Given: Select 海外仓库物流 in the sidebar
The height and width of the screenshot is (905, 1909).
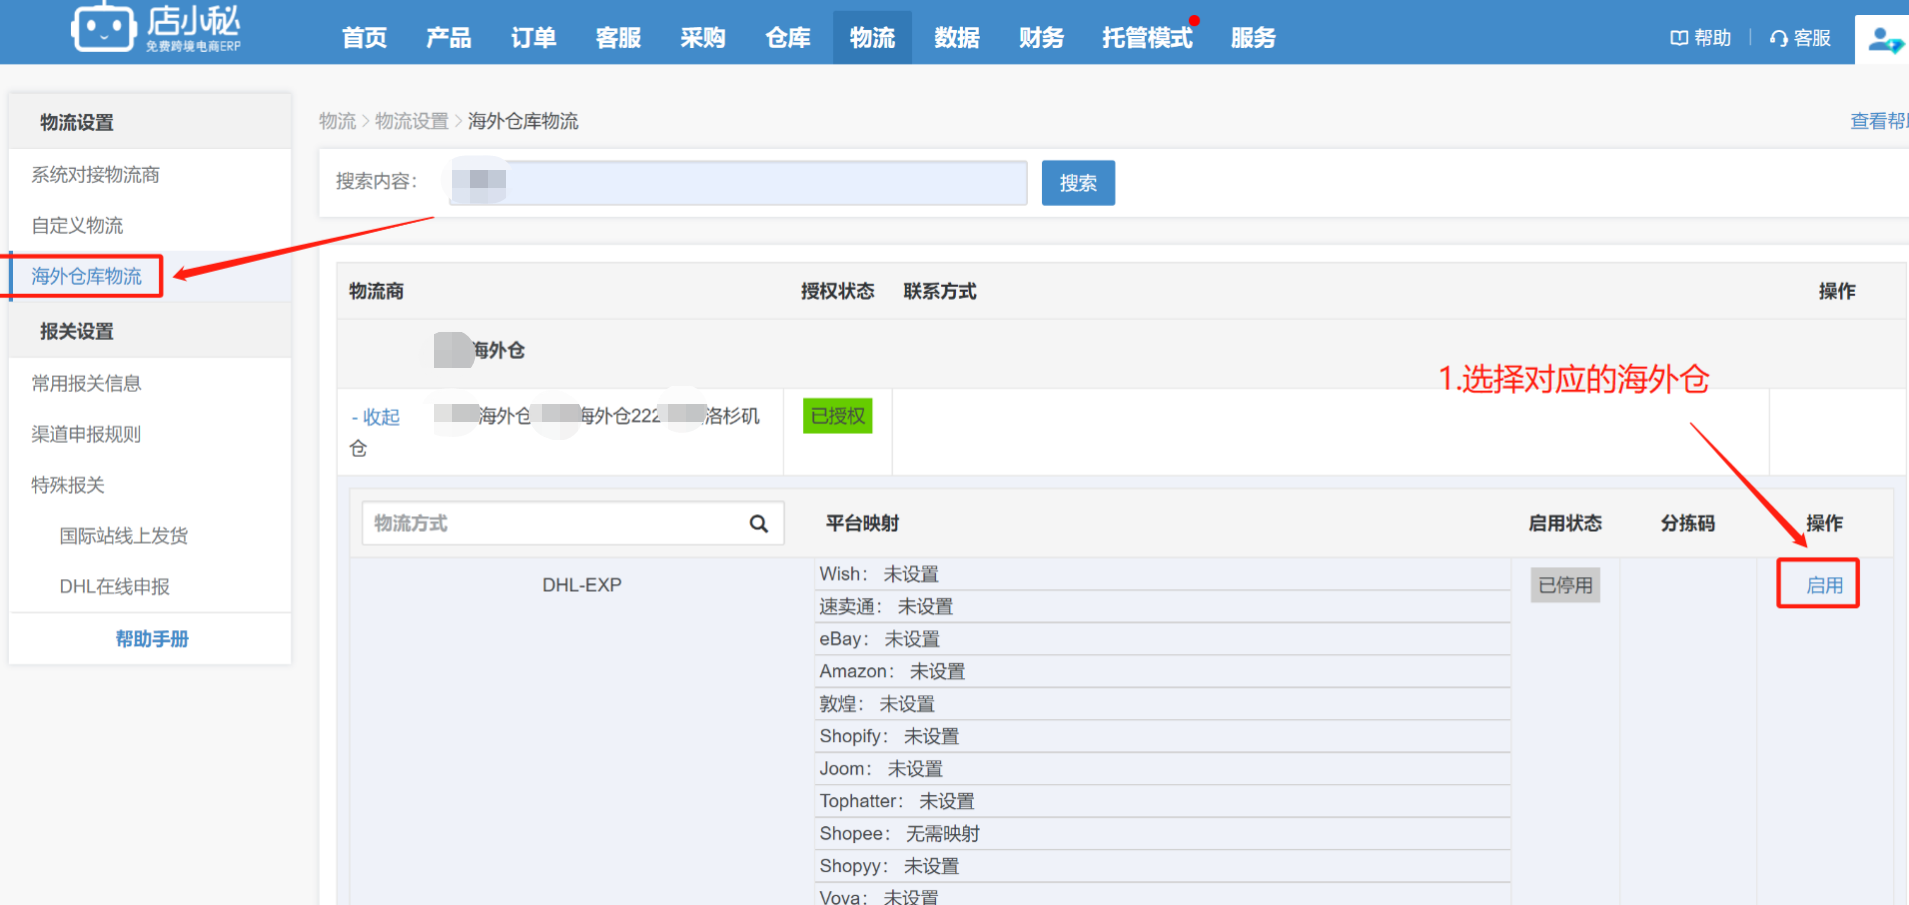Looking at the screenshot, I should point(87,276).
